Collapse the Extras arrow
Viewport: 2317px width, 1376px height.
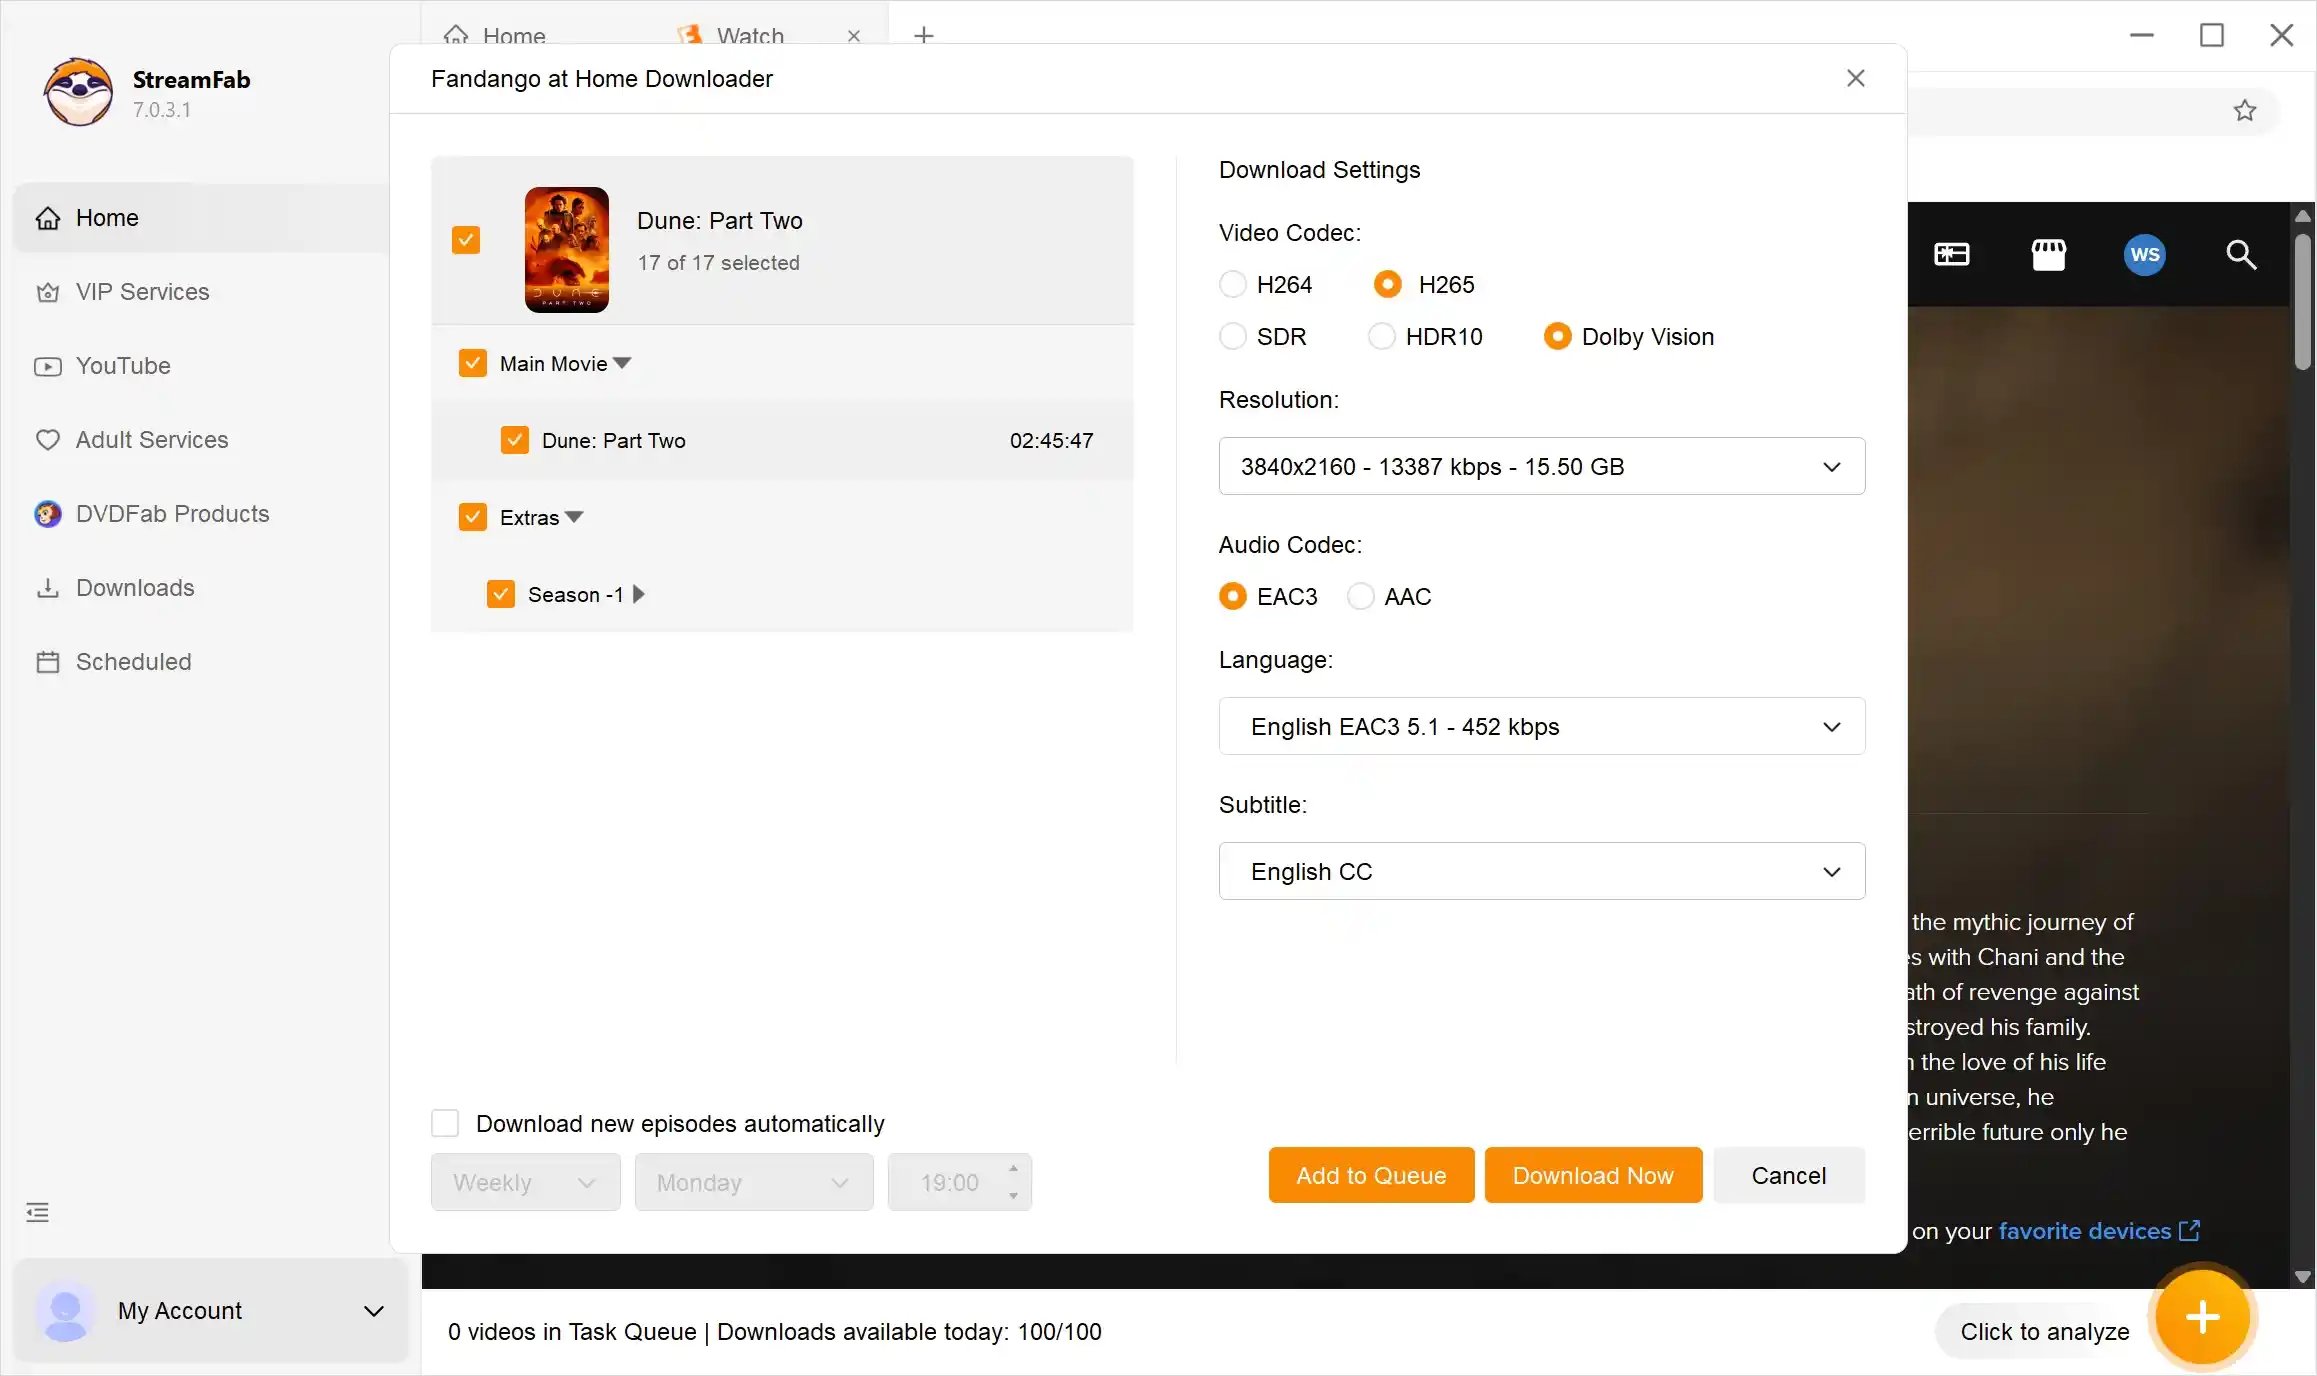click(x=574, y=517)
